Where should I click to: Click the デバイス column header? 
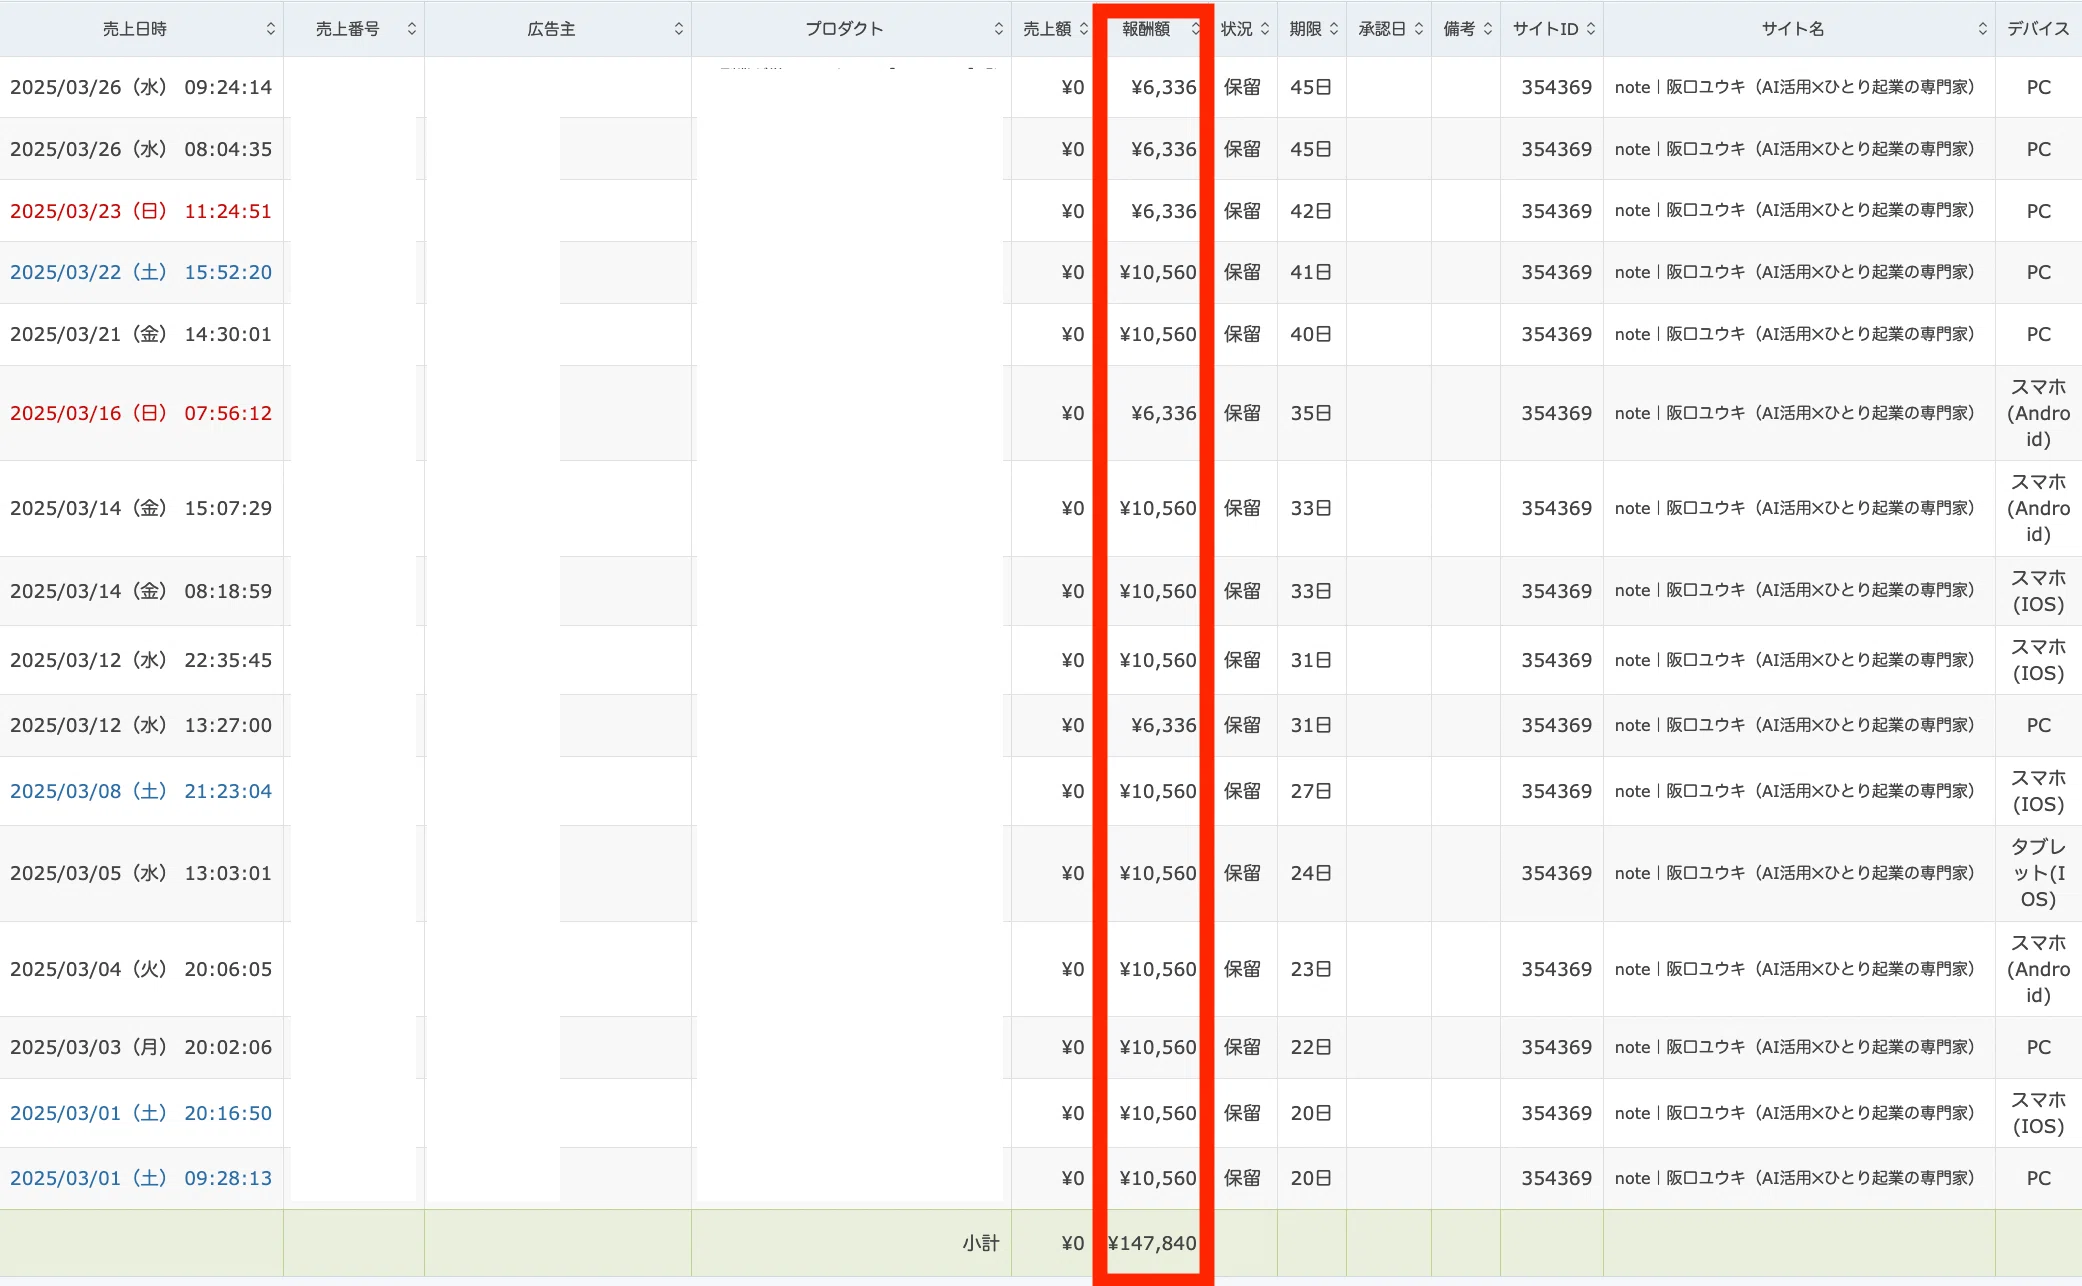click(2037, 29)
